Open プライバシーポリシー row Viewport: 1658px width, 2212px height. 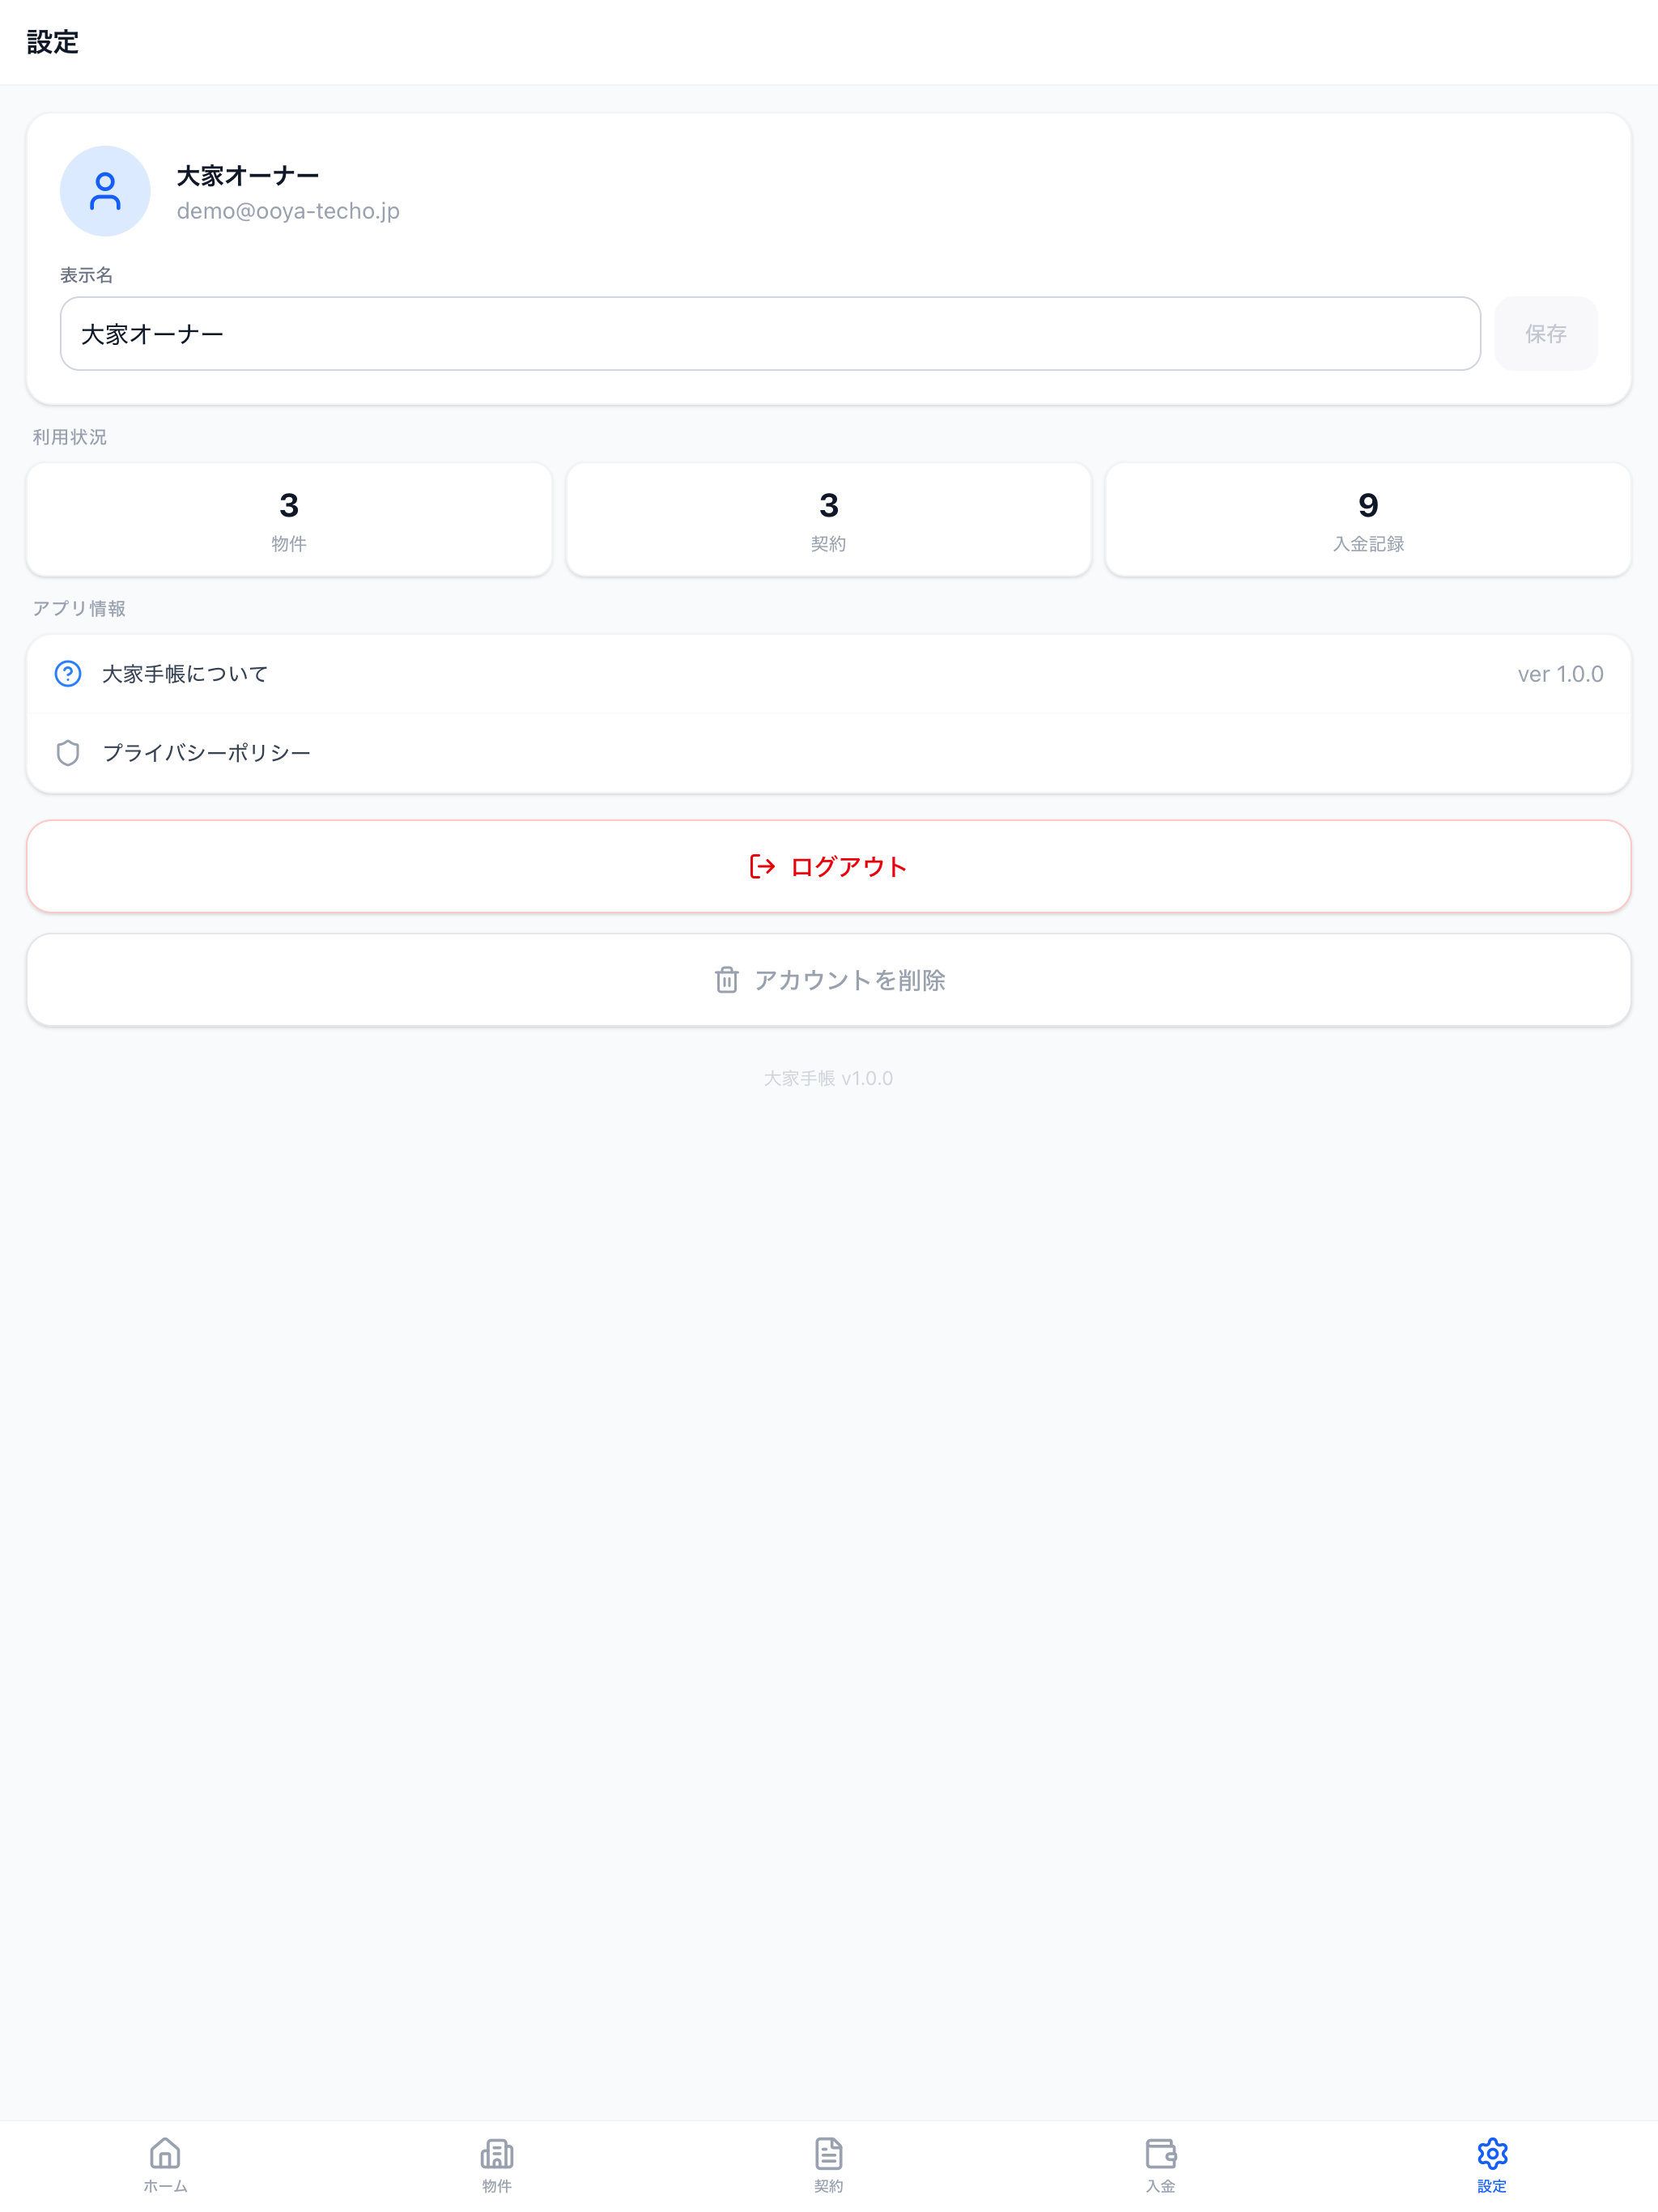point(829,753)
